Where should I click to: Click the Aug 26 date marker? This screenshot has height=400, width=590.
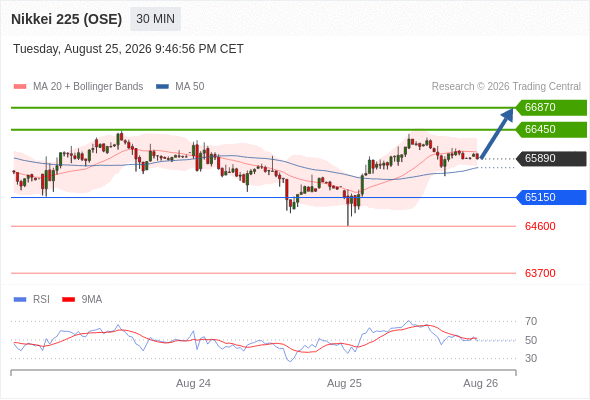click(x=481, y=383)
